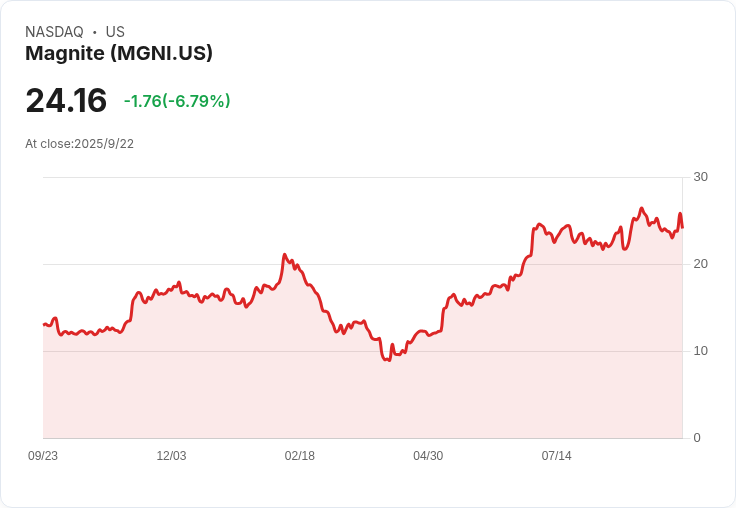Click the 0 price axis label
This screenshot has width=736, height=508.
click(x=697, y=438)
